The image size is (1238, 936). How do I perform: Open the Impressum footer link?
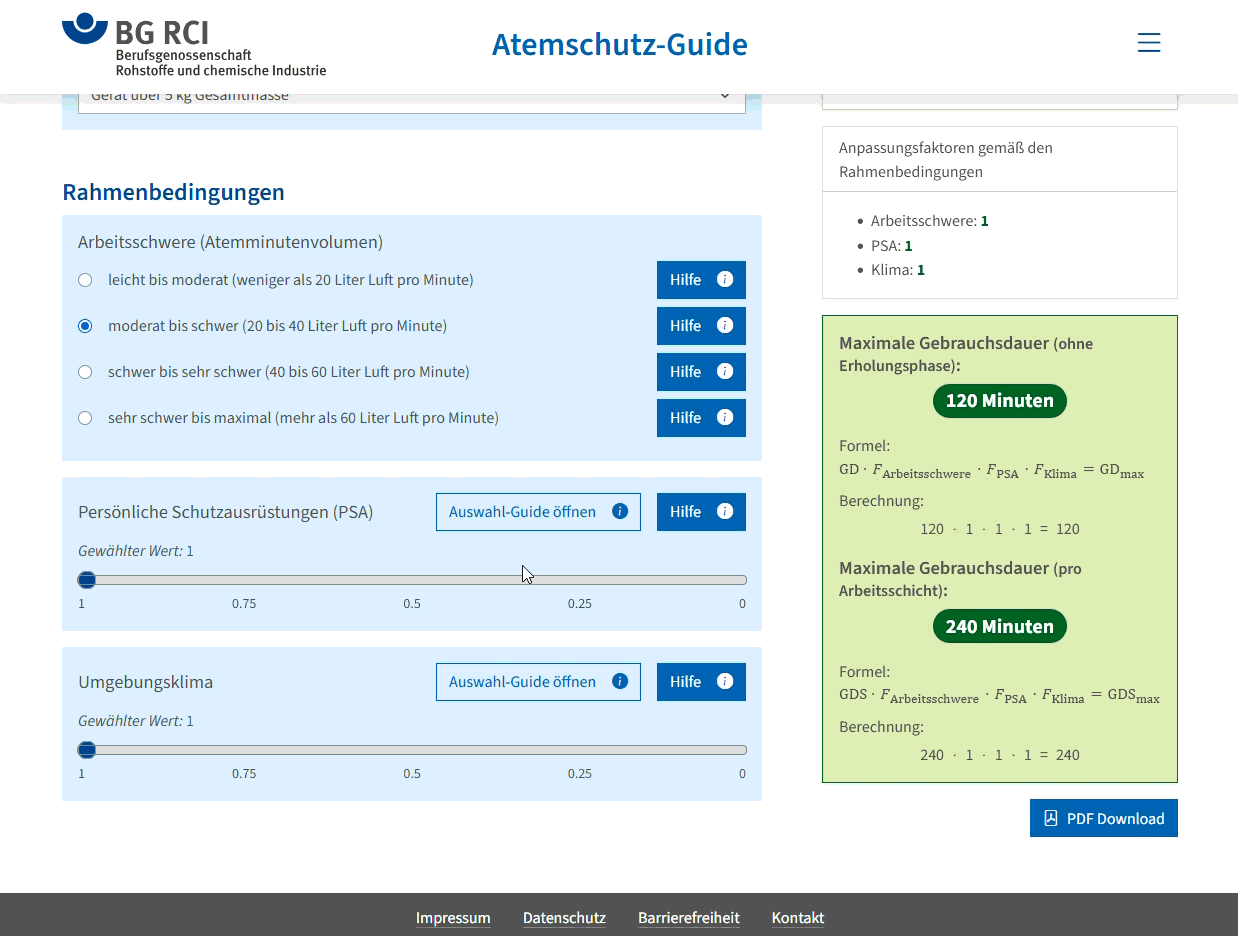click(x=453, y=918)
